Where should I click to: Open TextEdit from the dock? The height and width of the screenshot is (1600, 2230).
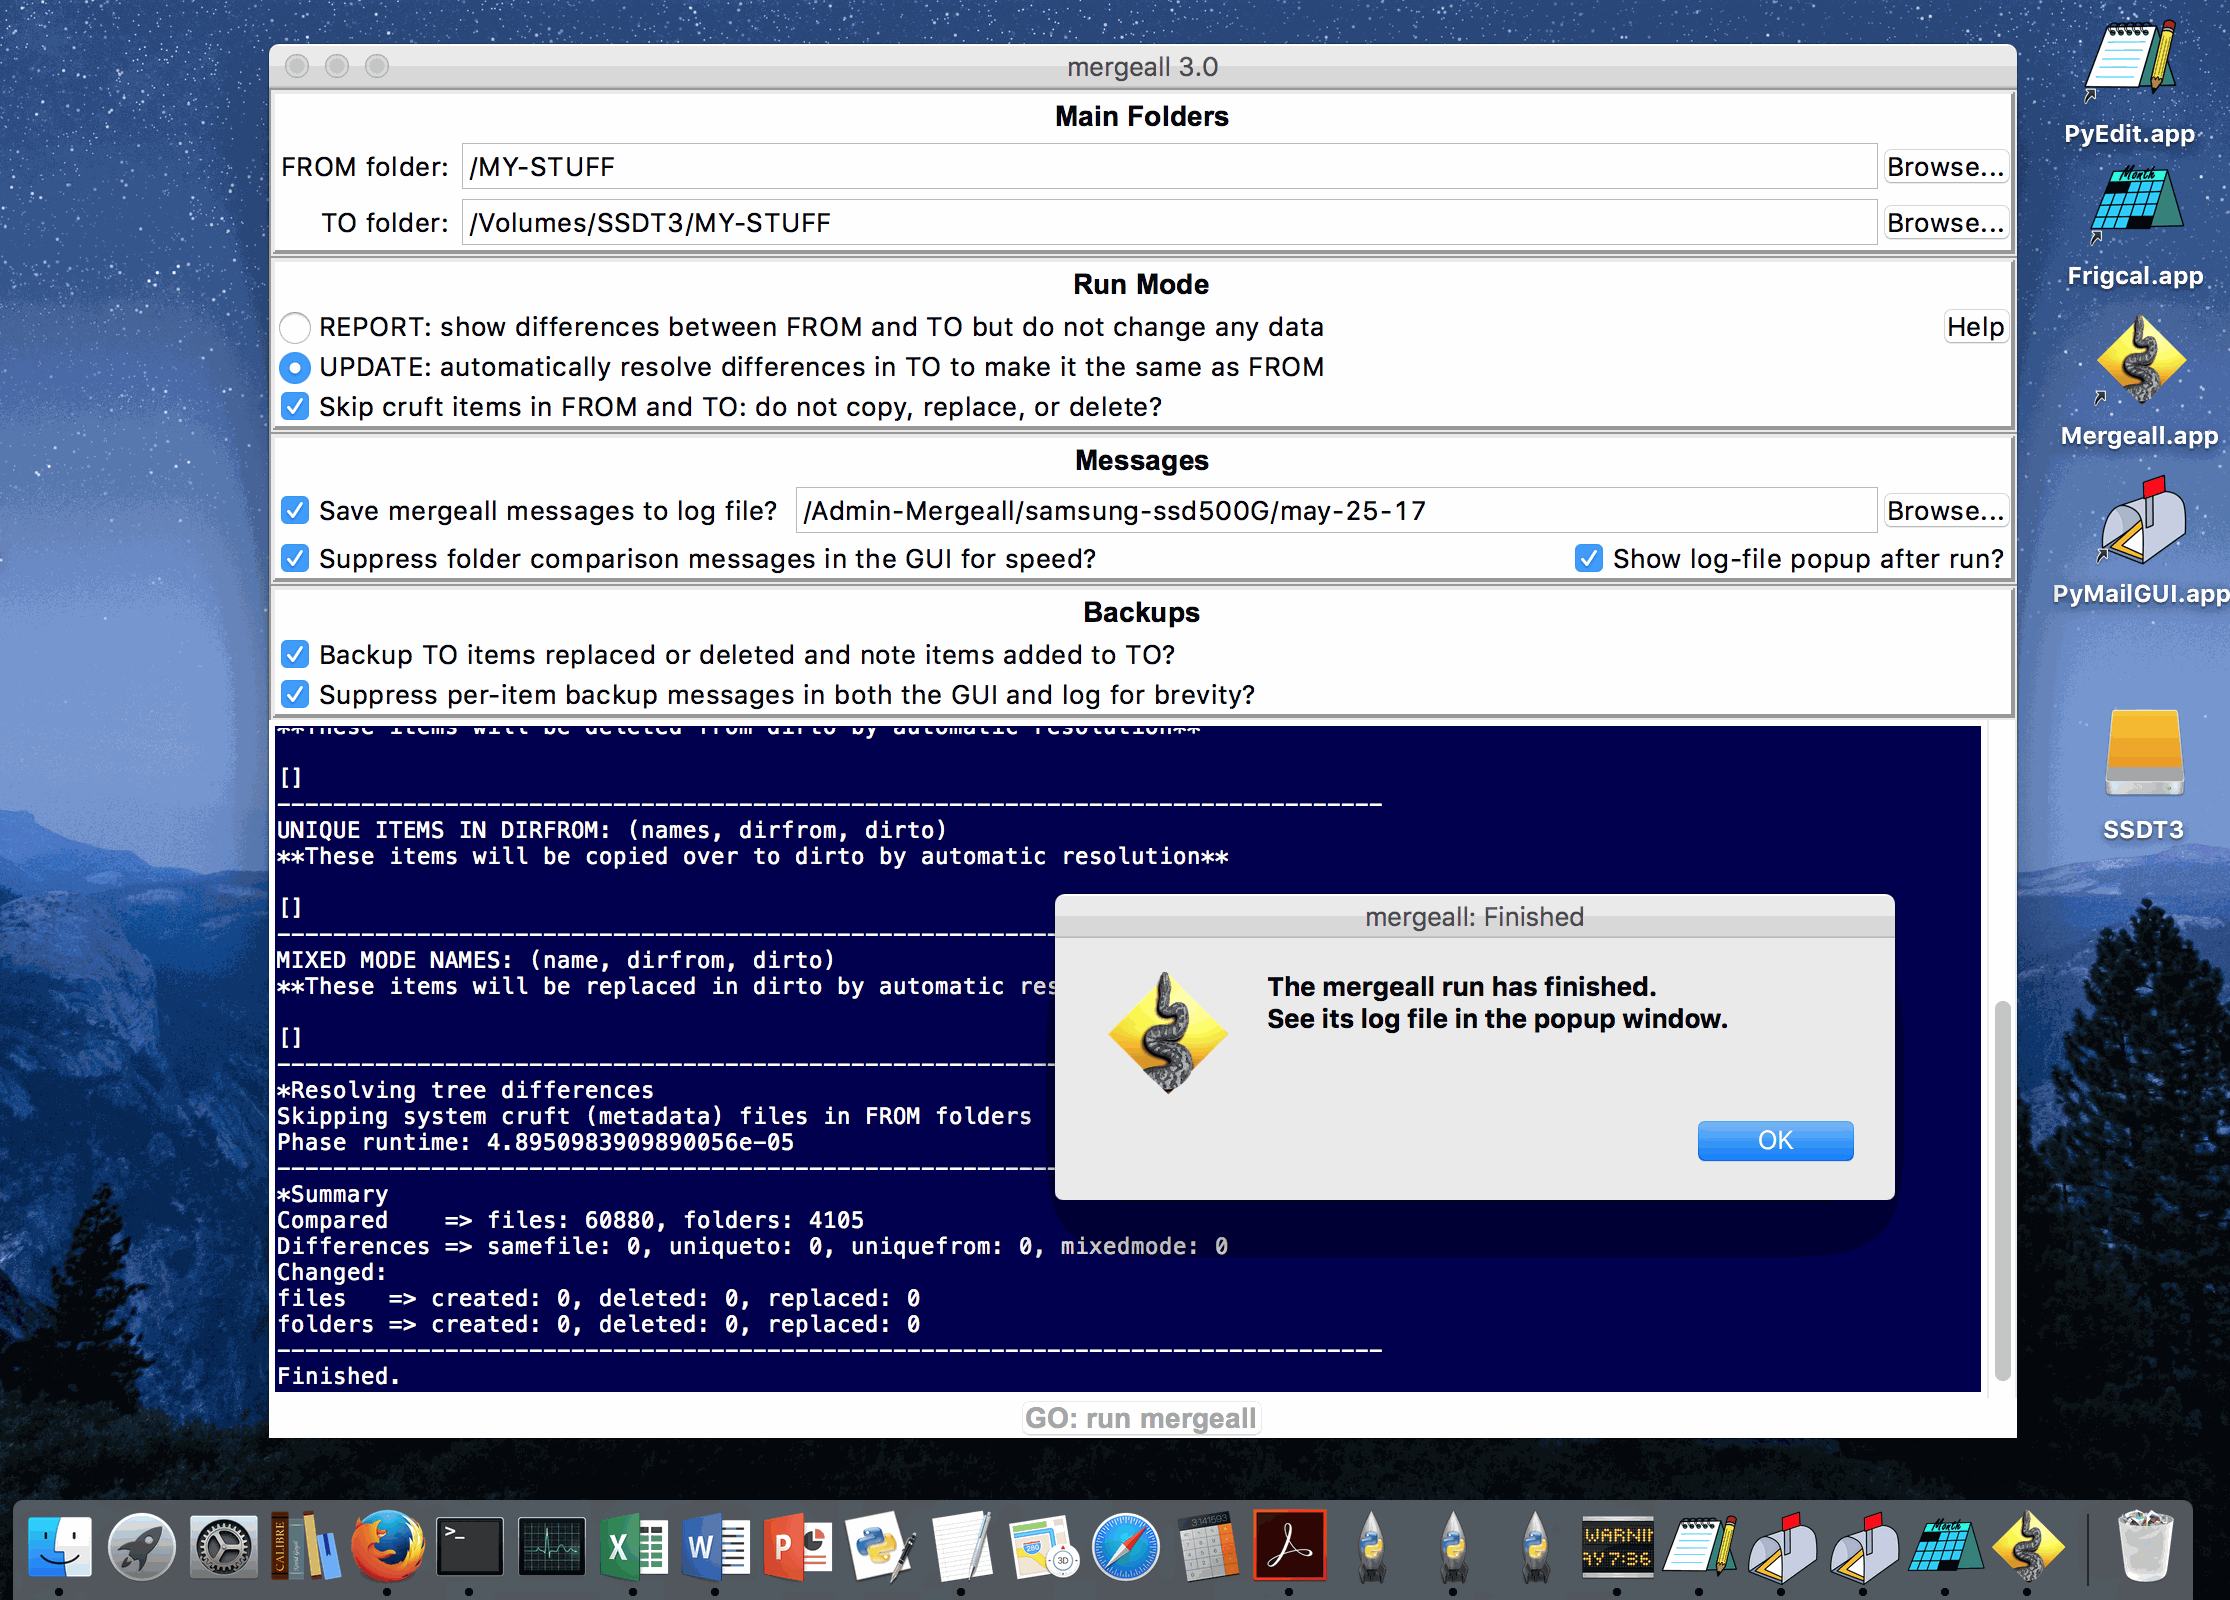tap(961, 1547)
